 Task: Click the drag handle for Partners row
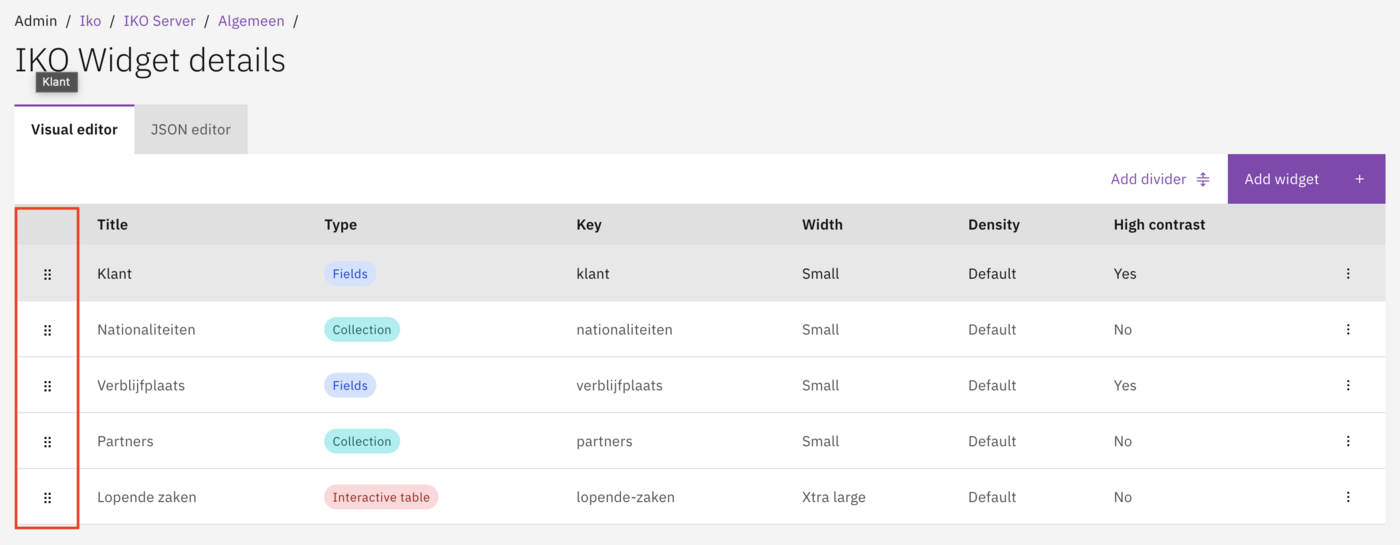coord(47,442)
